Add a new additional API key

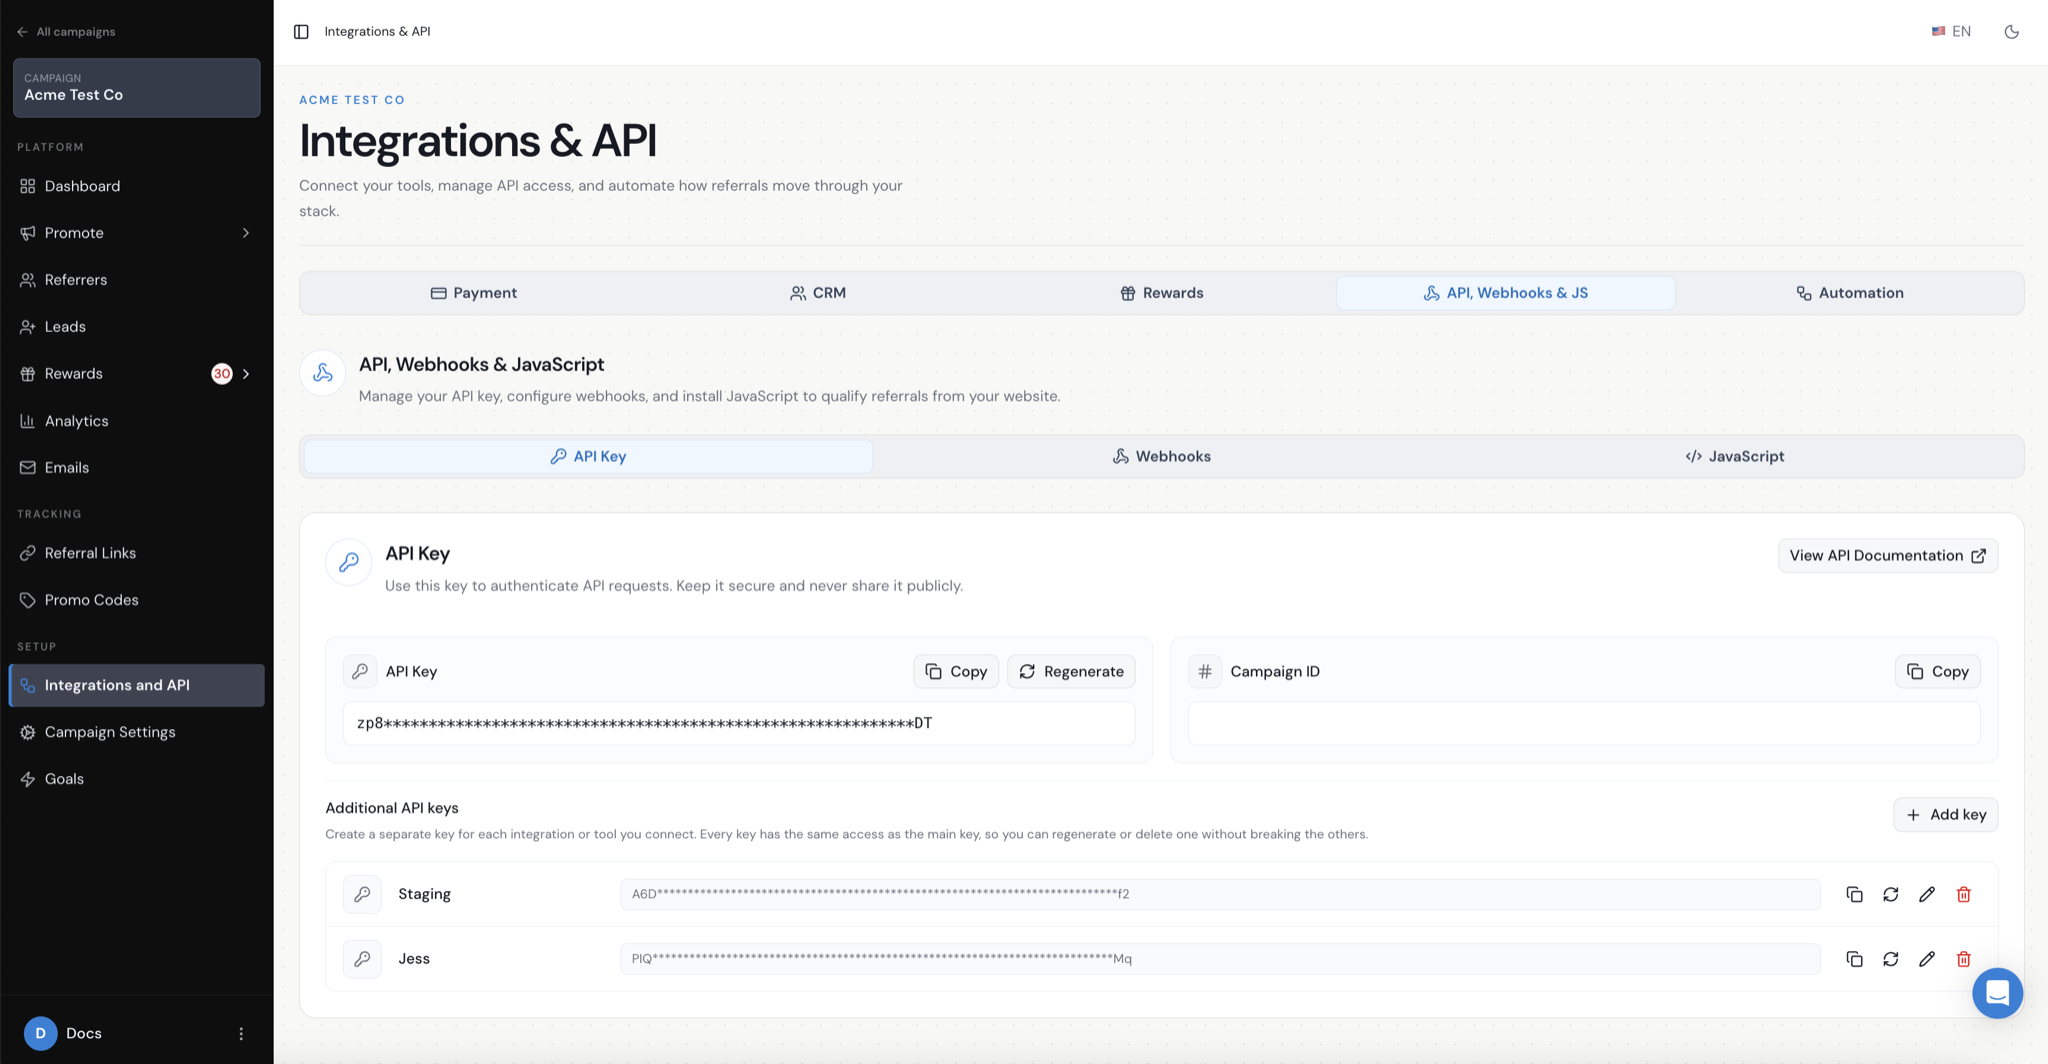pyautogui.click(x=1946, y=815)
